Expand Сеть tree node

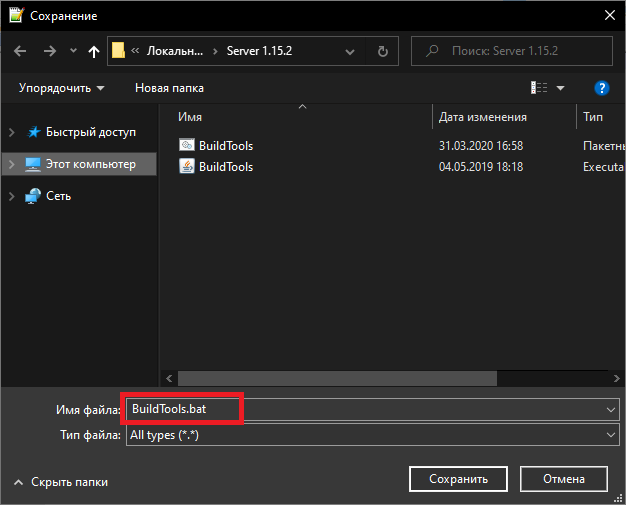[12, 196]
